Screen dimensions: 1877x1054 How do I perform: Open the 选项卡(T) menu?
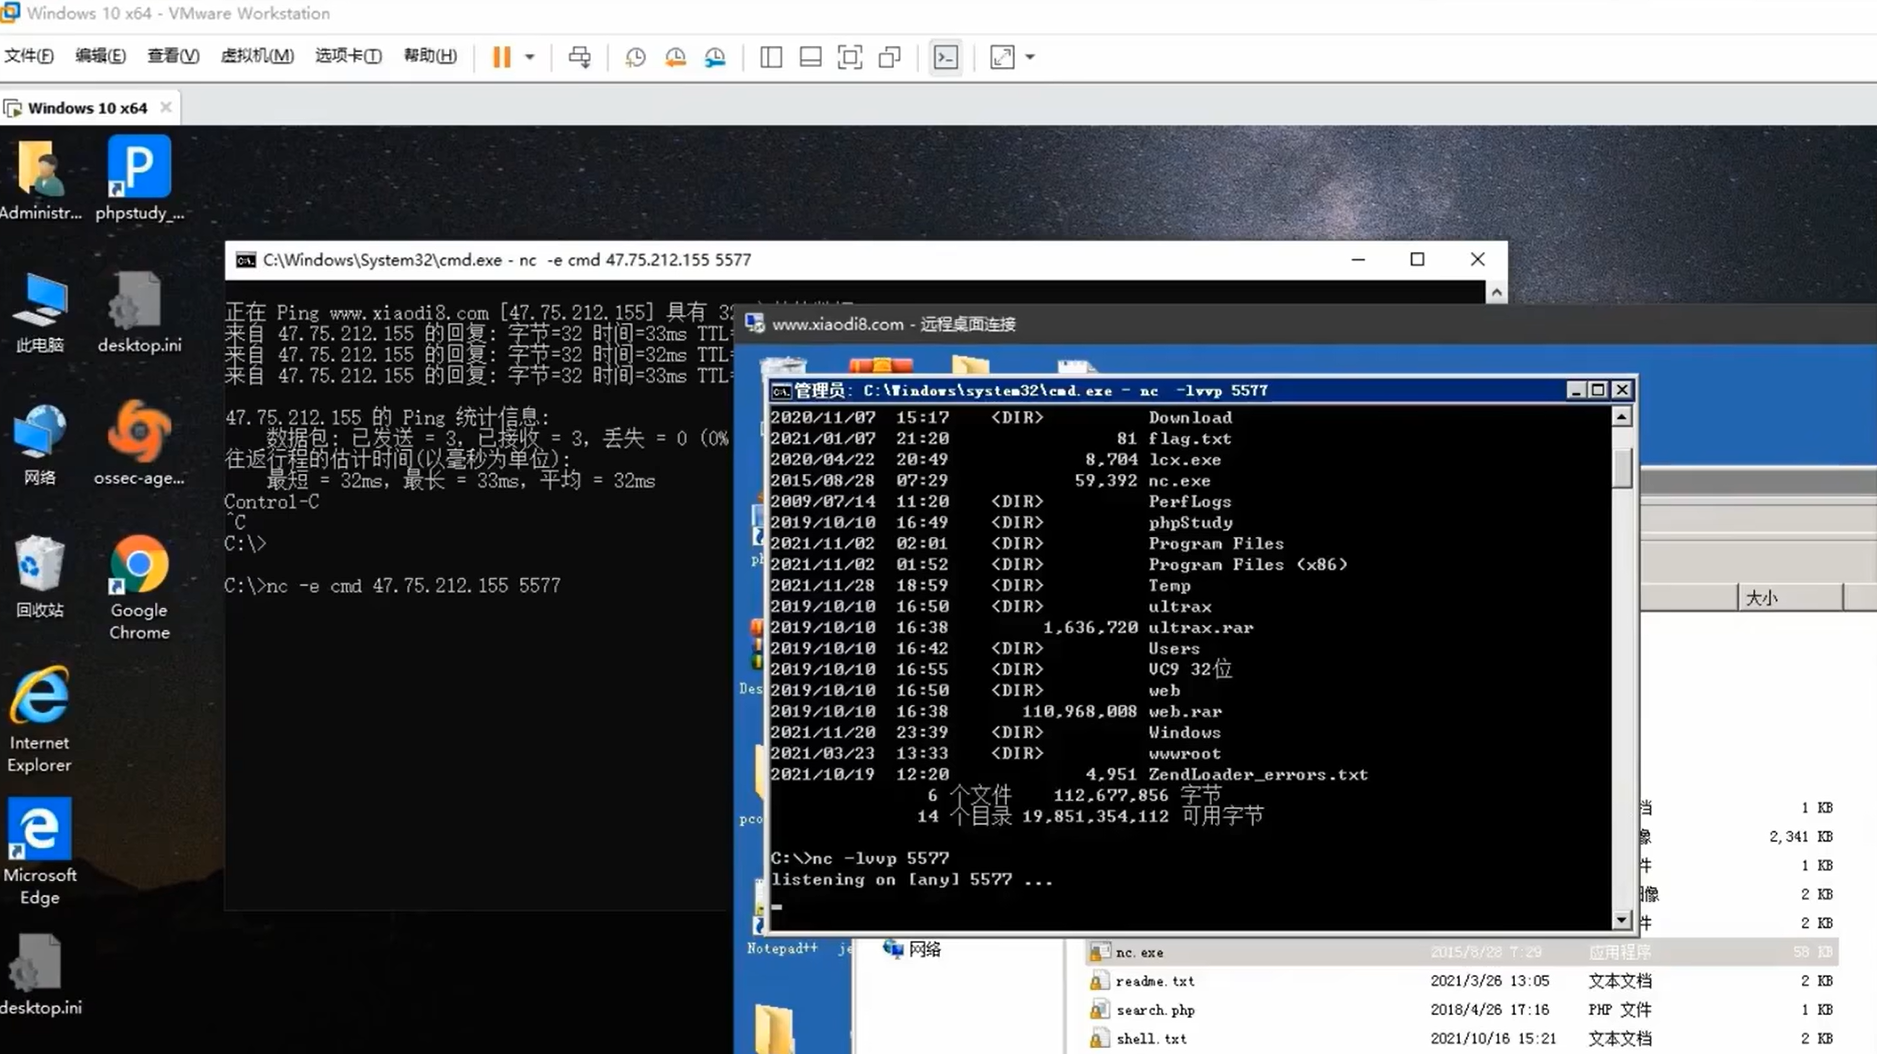tap(348, 56)
